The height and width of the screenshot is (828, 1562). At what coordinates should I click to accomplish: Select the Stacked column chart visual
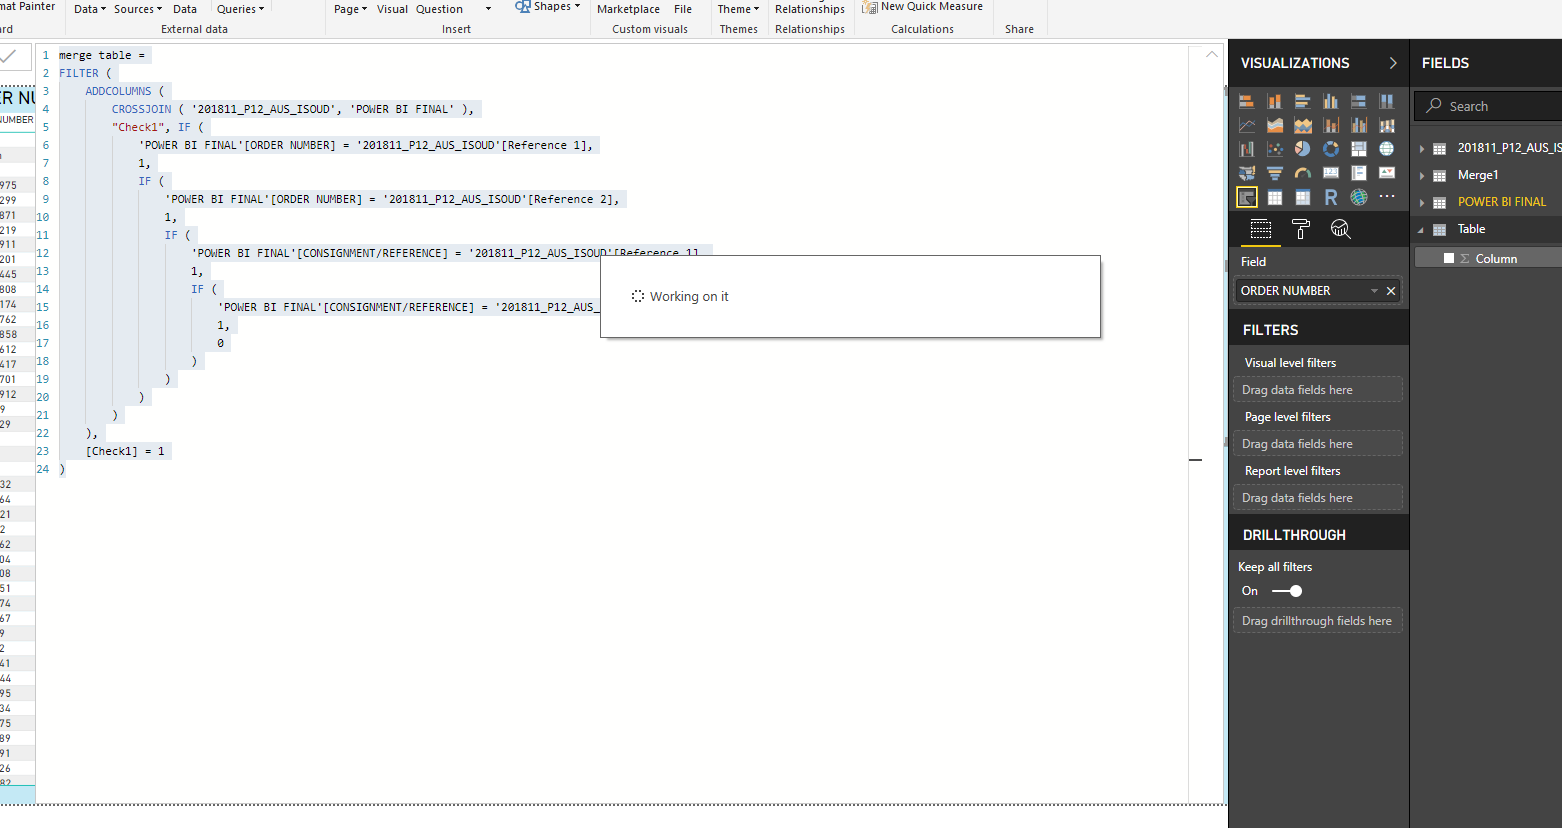[1275, 101]
